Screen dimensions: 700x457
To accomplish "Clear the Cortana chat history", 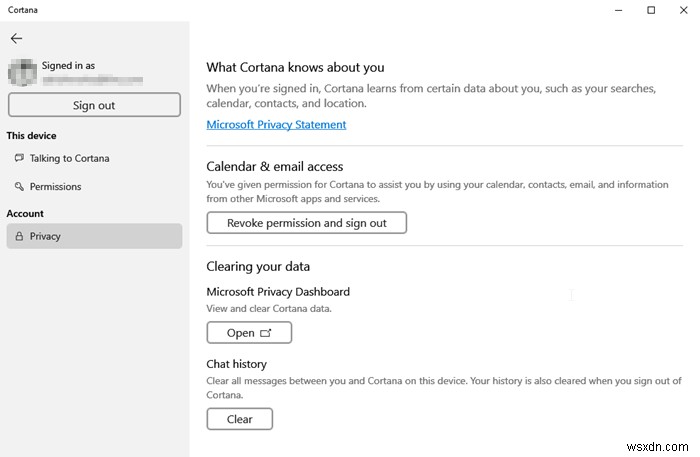I will click(239, 419).
